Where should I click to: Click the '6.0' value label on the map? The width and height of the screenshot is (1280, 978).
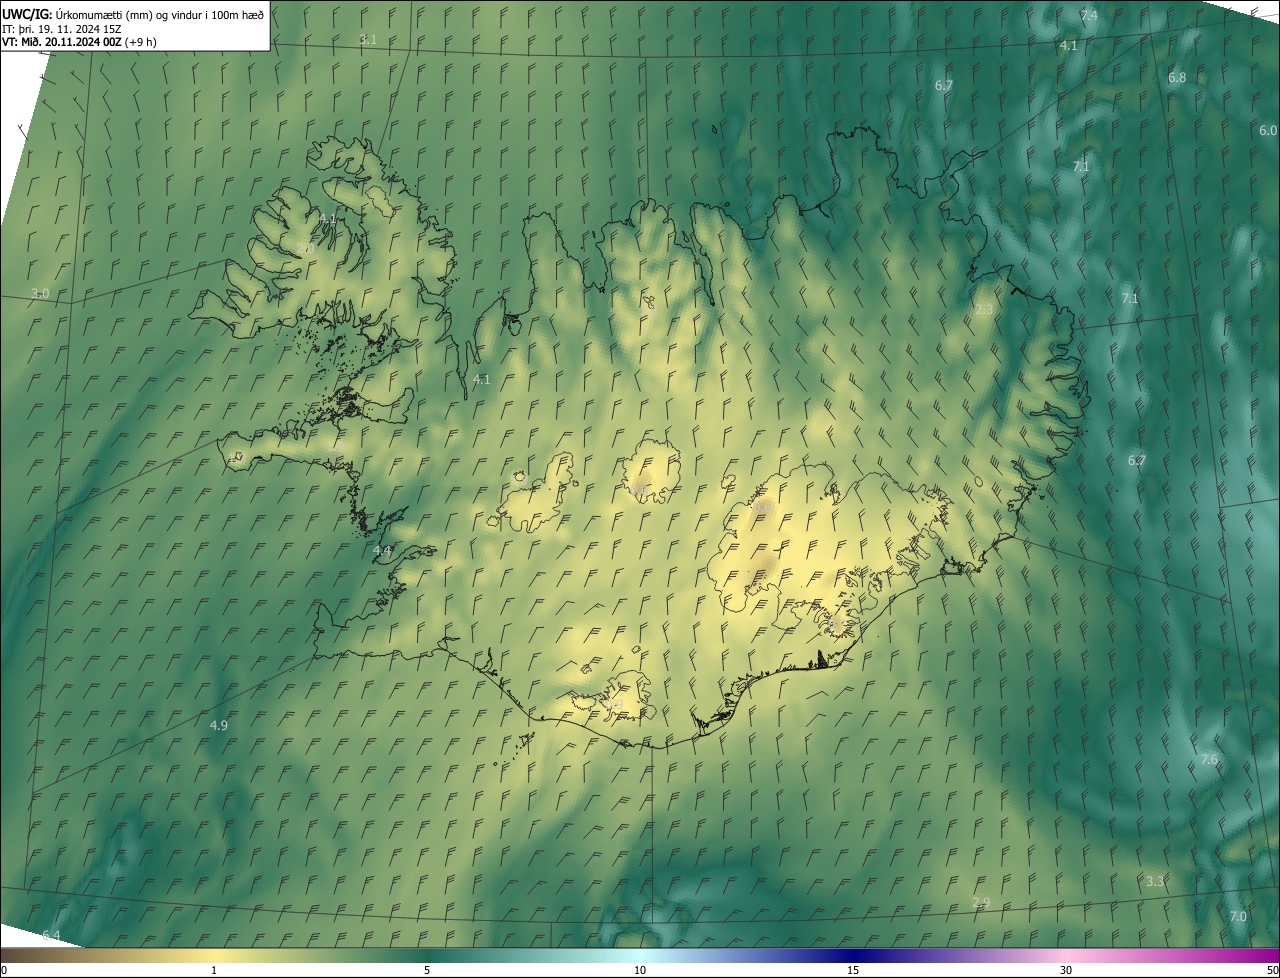click(x=1268, y=131)
